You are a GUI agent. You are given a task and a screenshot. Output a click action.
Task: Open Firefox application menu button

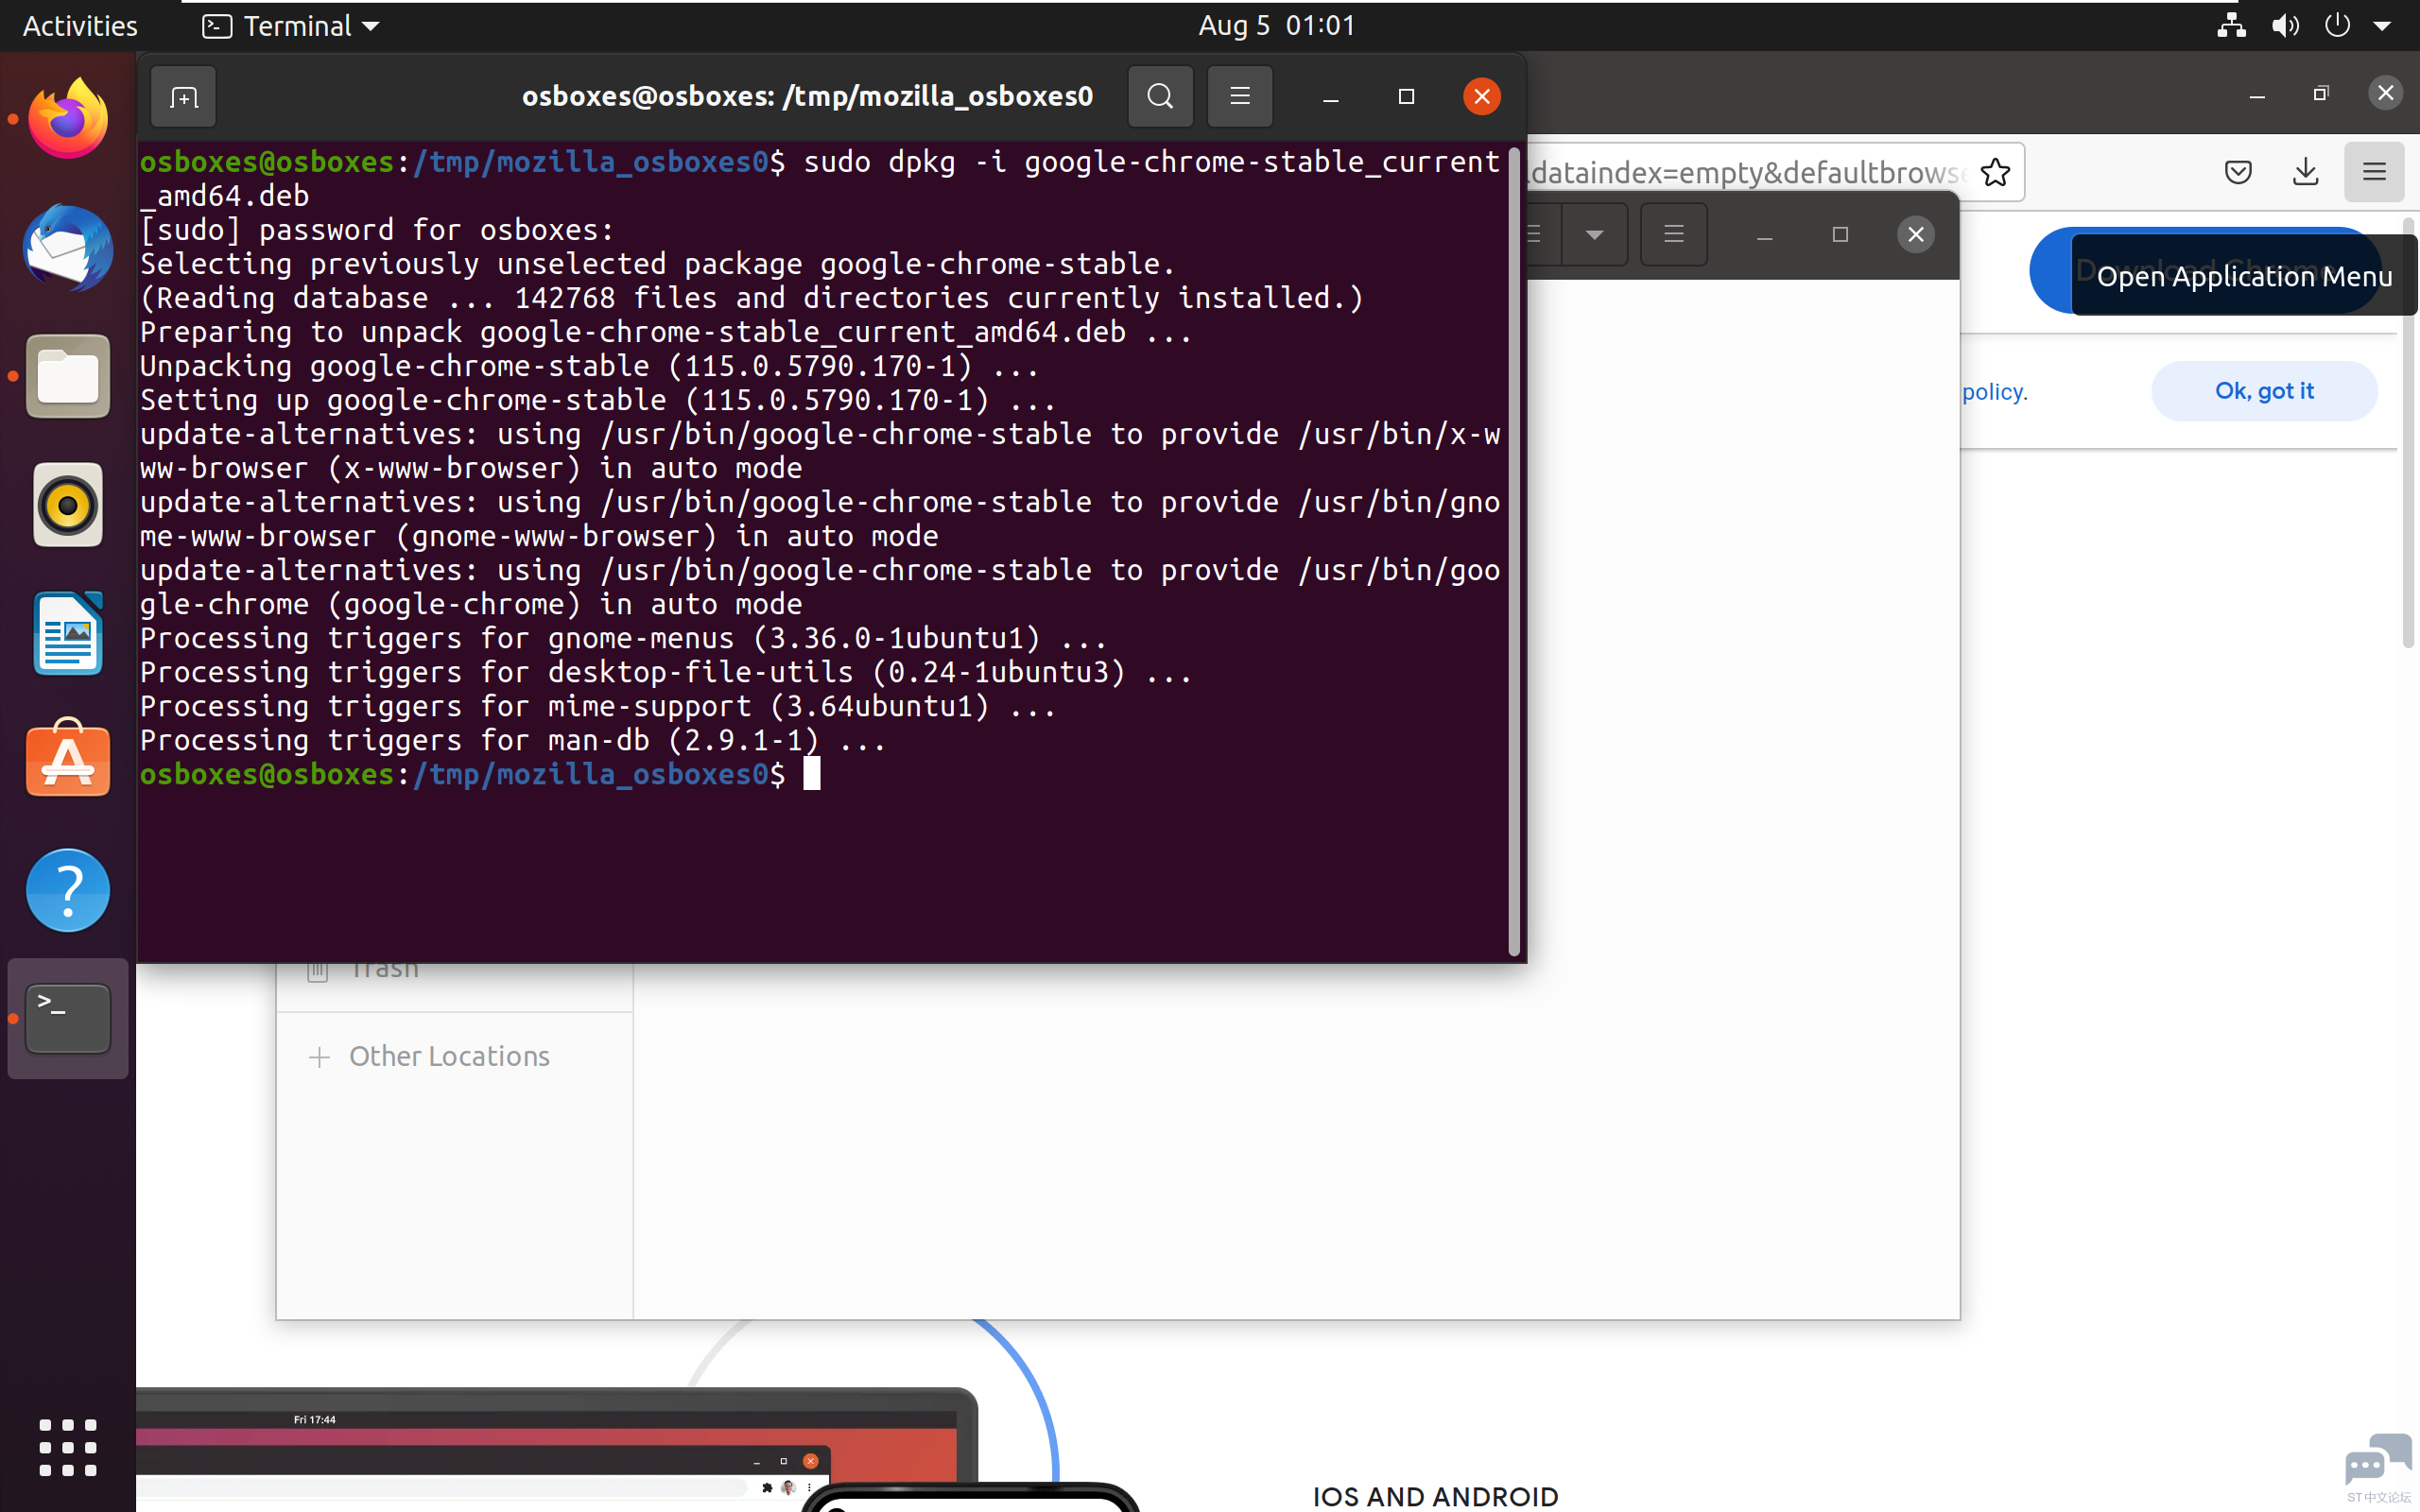2374,172
